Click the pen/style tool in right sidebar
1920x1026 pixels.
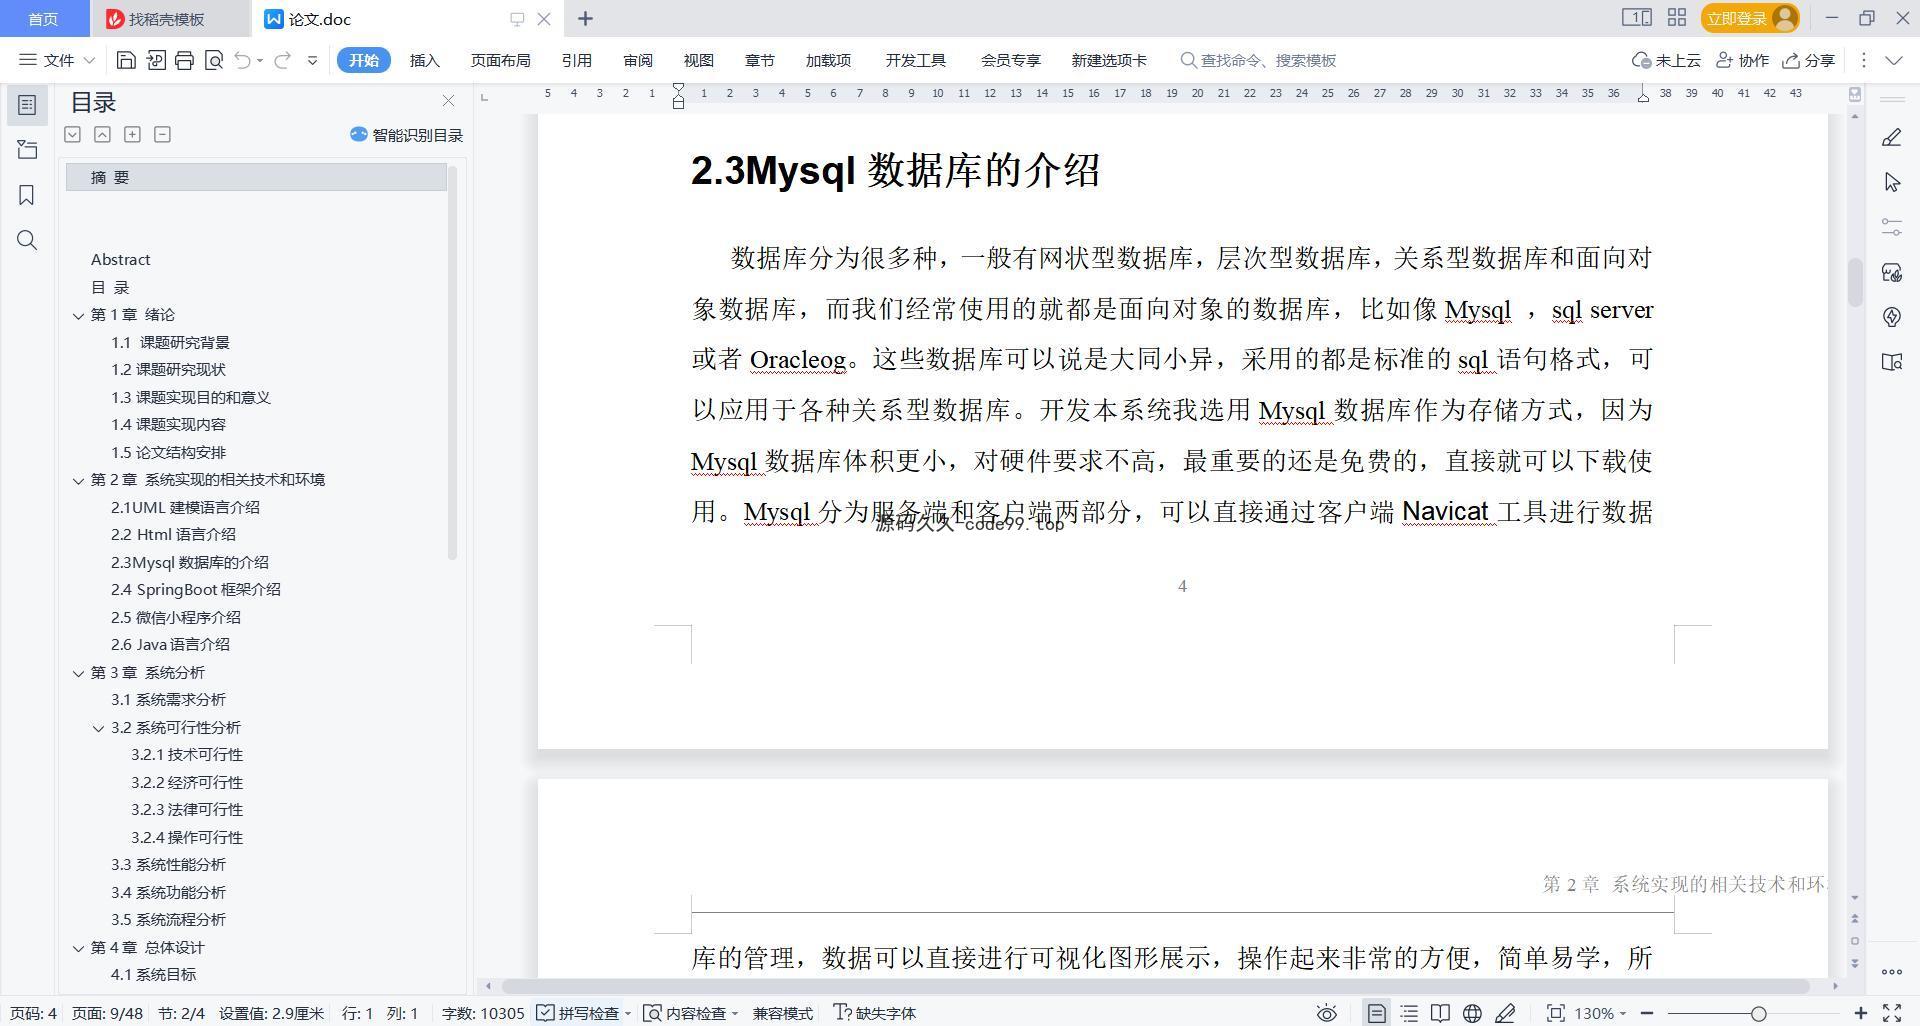pos(1891,138)
